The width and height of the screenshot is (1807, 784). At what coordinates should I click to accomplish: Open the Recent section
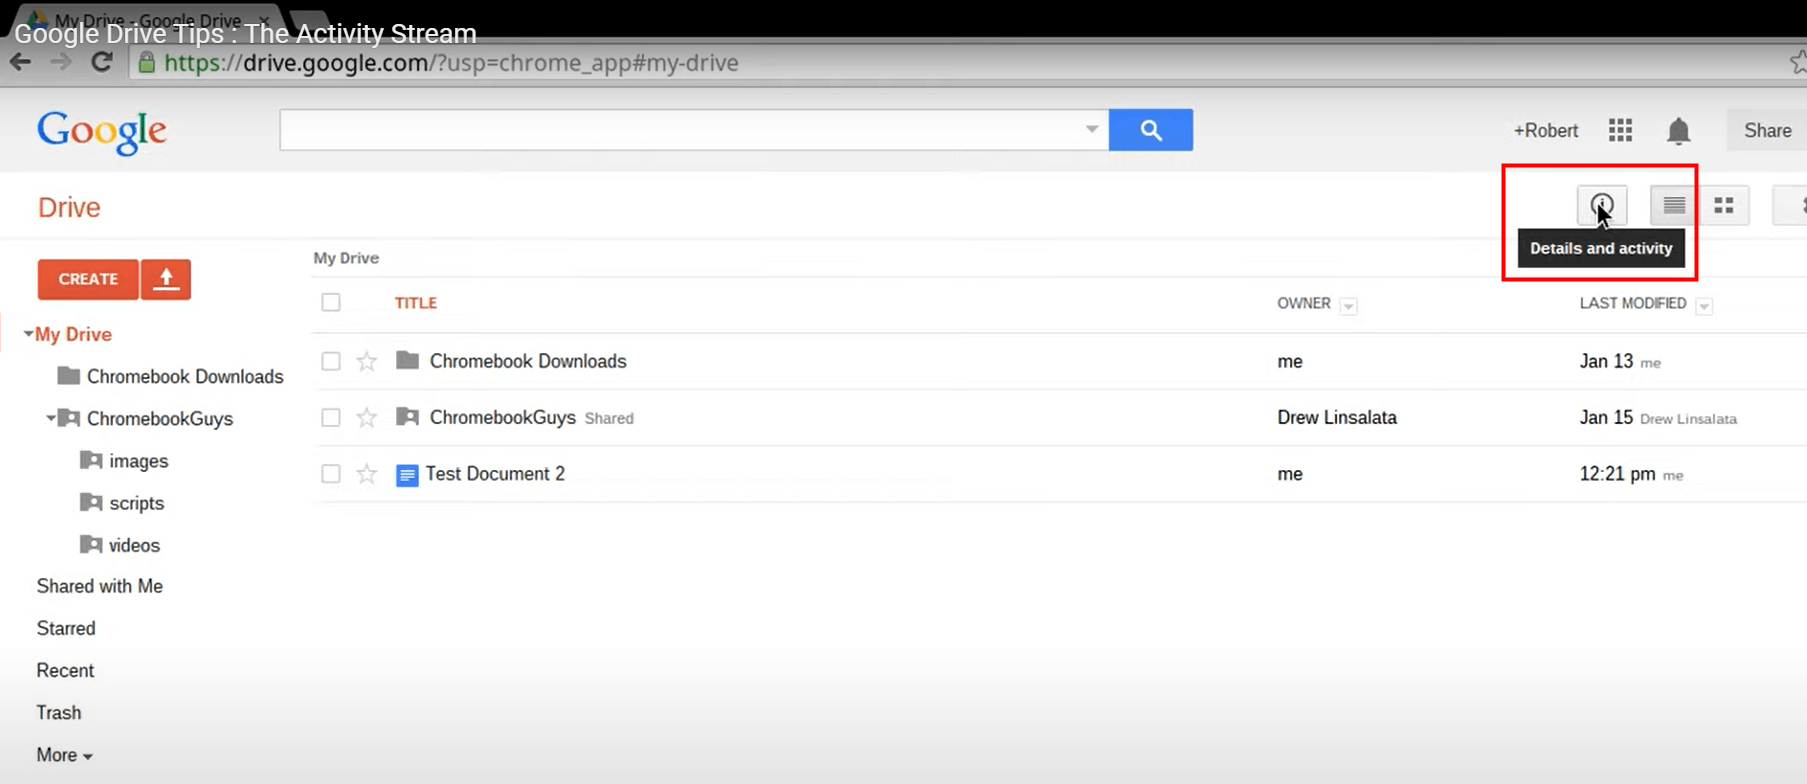pos(65,670)
